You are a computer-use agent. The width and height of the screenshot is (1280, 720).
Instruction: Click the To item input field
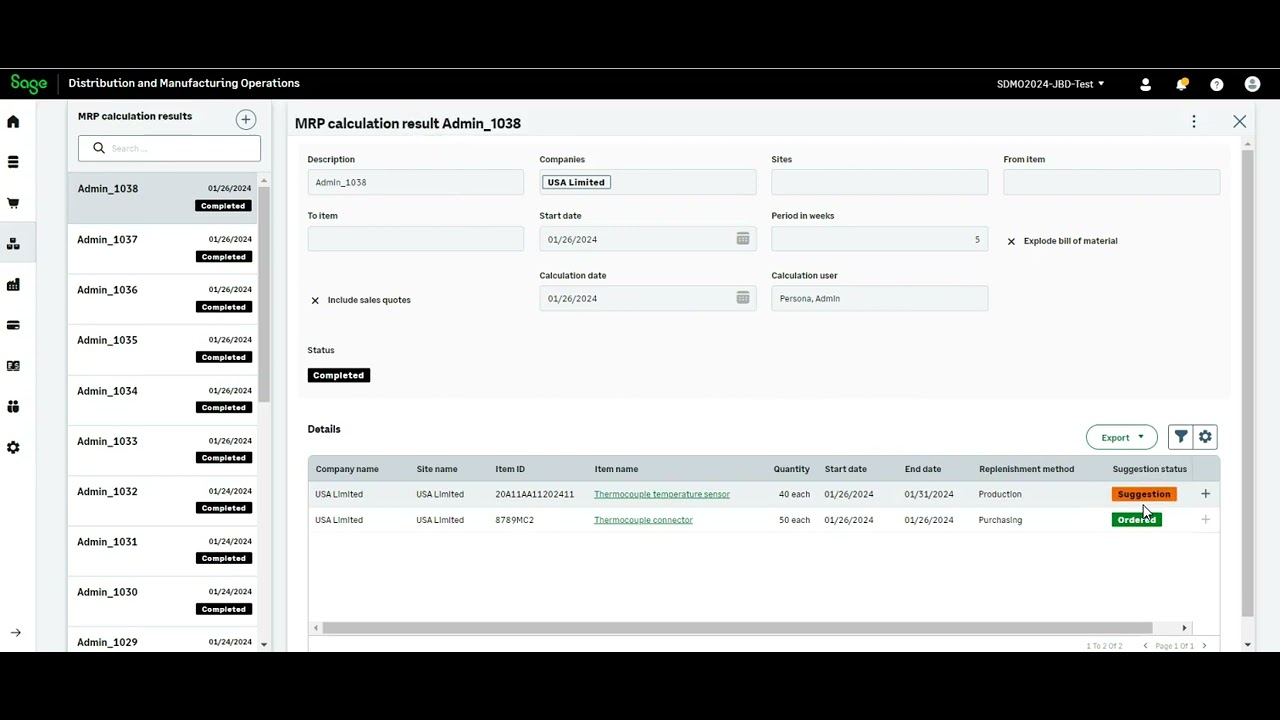pyautogui.click(x=415, y=239)
